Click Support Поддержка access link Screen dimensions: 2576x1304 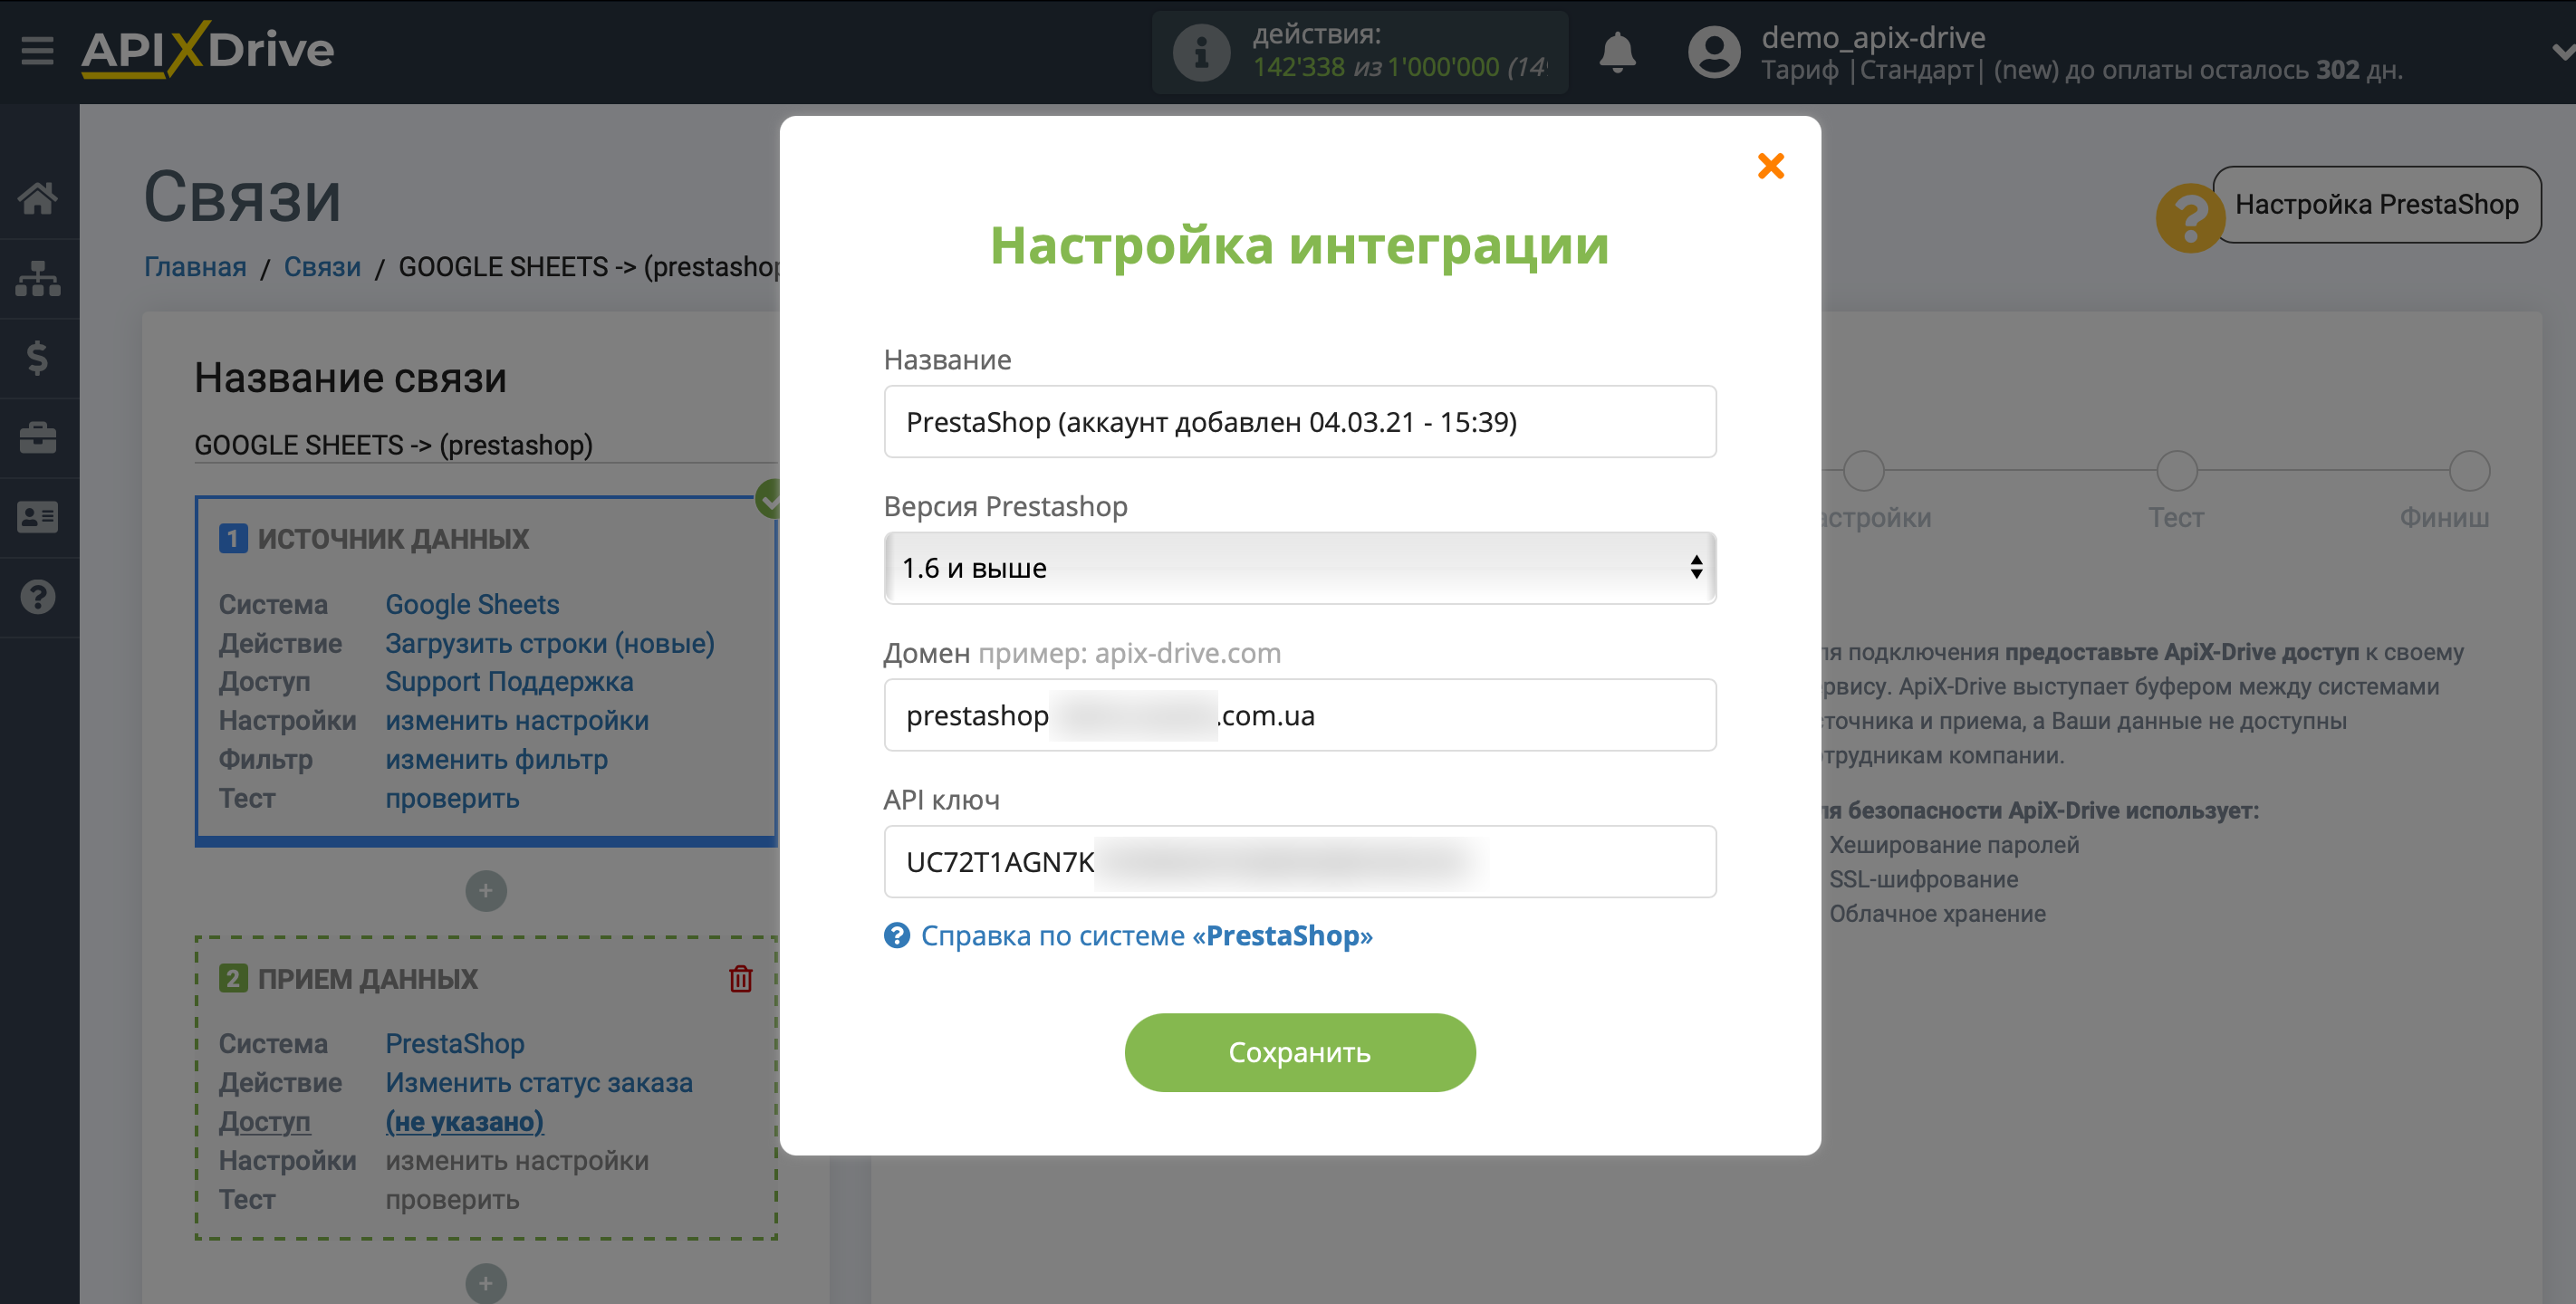[x=509, y=681]
